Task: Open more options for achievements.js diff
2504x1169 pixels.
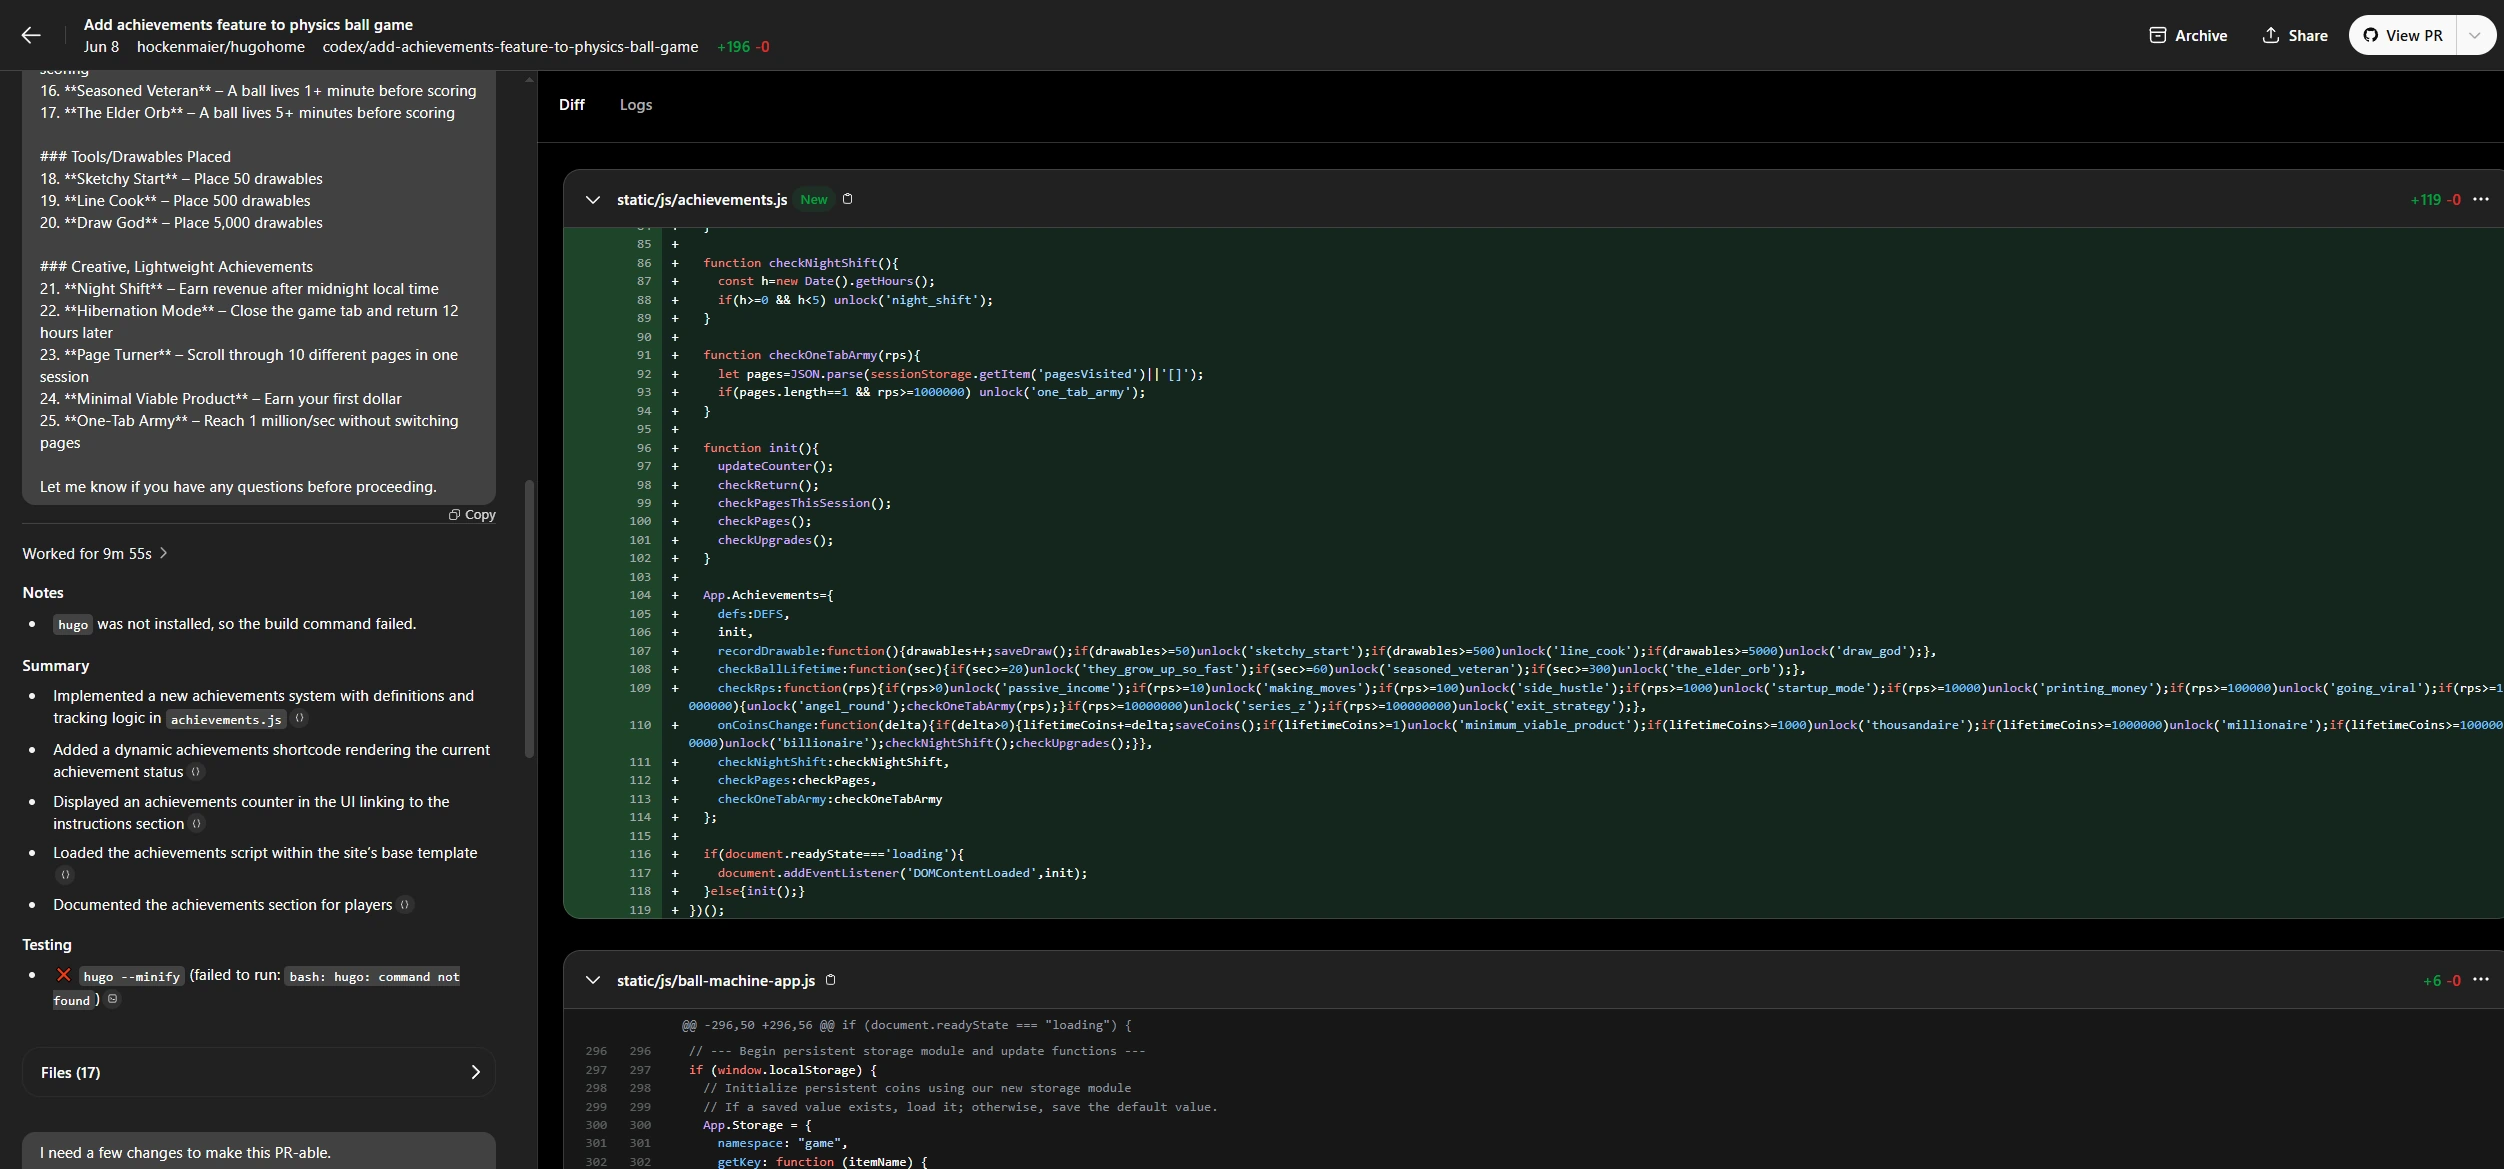Action: pos(2480,200)
